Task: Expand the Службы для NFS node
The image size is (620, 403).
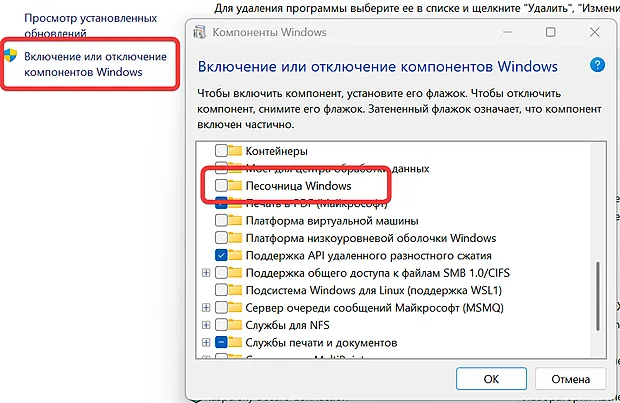Action: coord(206,325)
